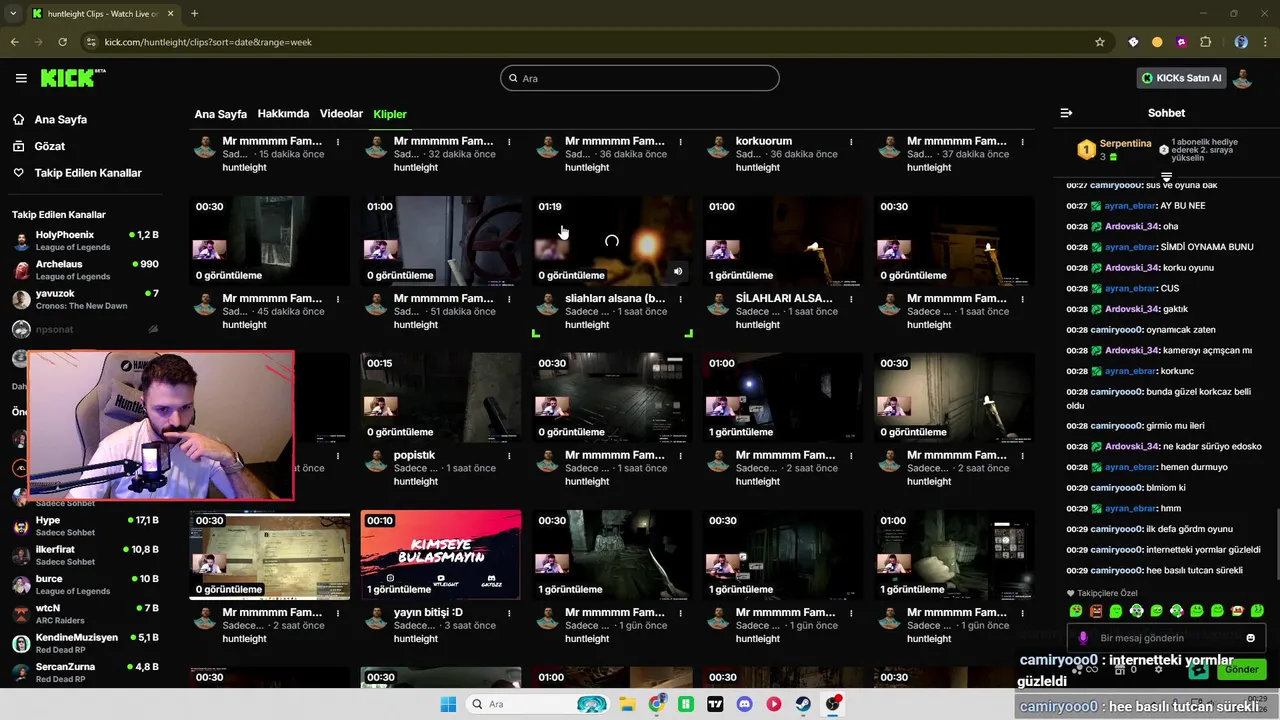
Task: Open Gözat in the left sidebar
Action: pyautogui.click(x=49, y=146)
